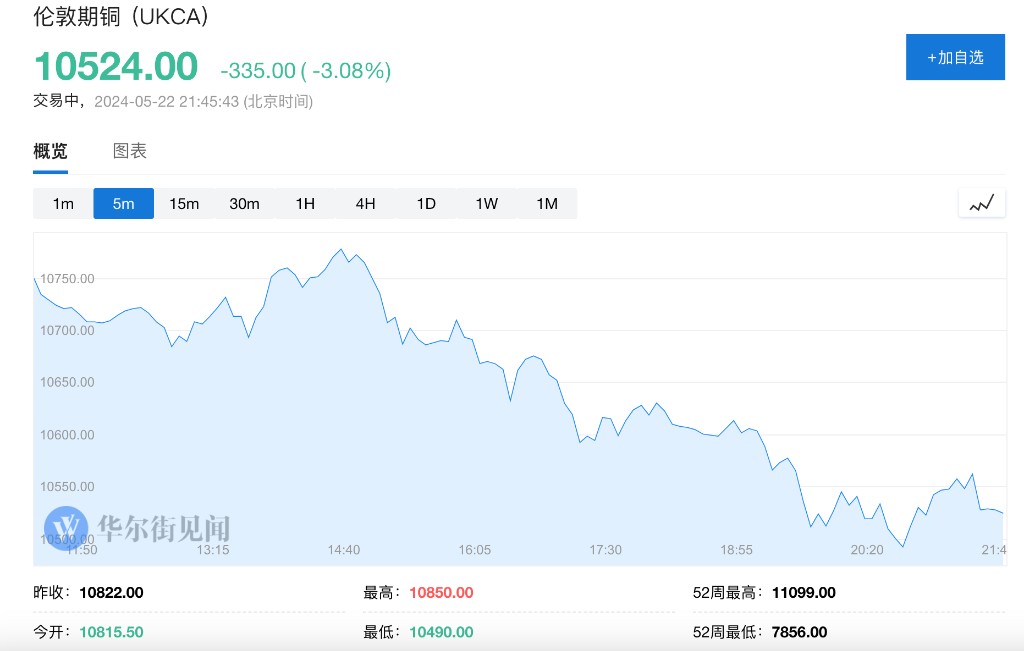The height and width of the screenshot is (651, 1024).
Task: Click the 最高 value 10850.00
Action: coord(441,593)
